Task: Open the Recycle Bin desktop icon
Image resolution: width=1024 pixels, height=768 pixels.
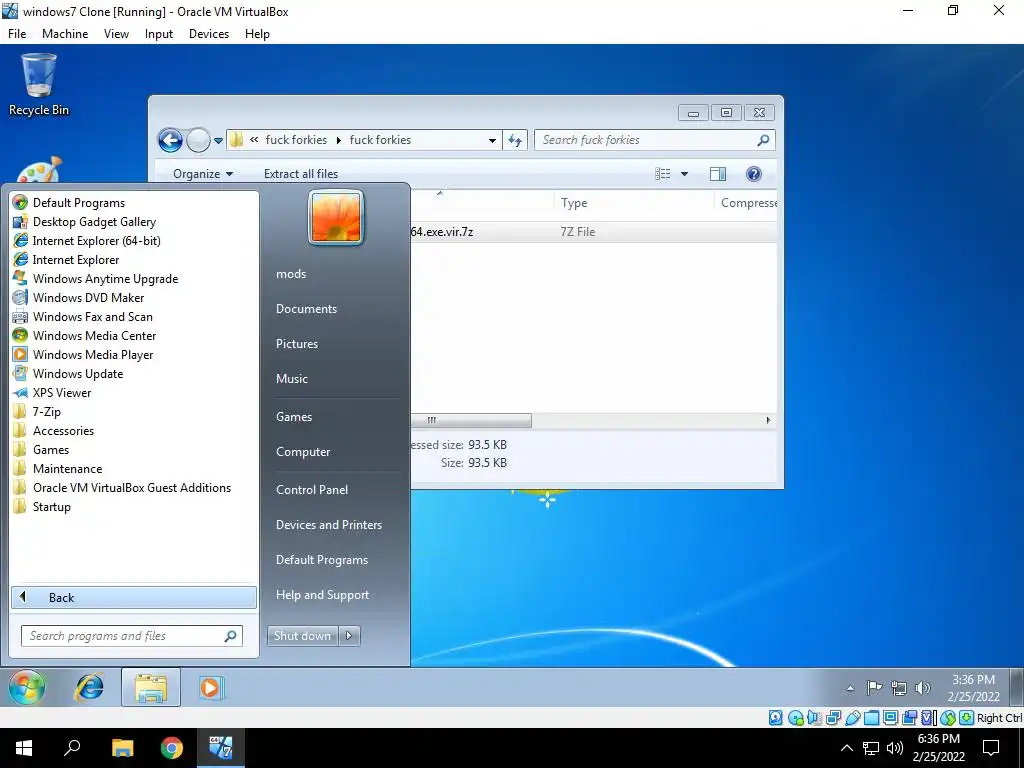Action: pos(39,86)
